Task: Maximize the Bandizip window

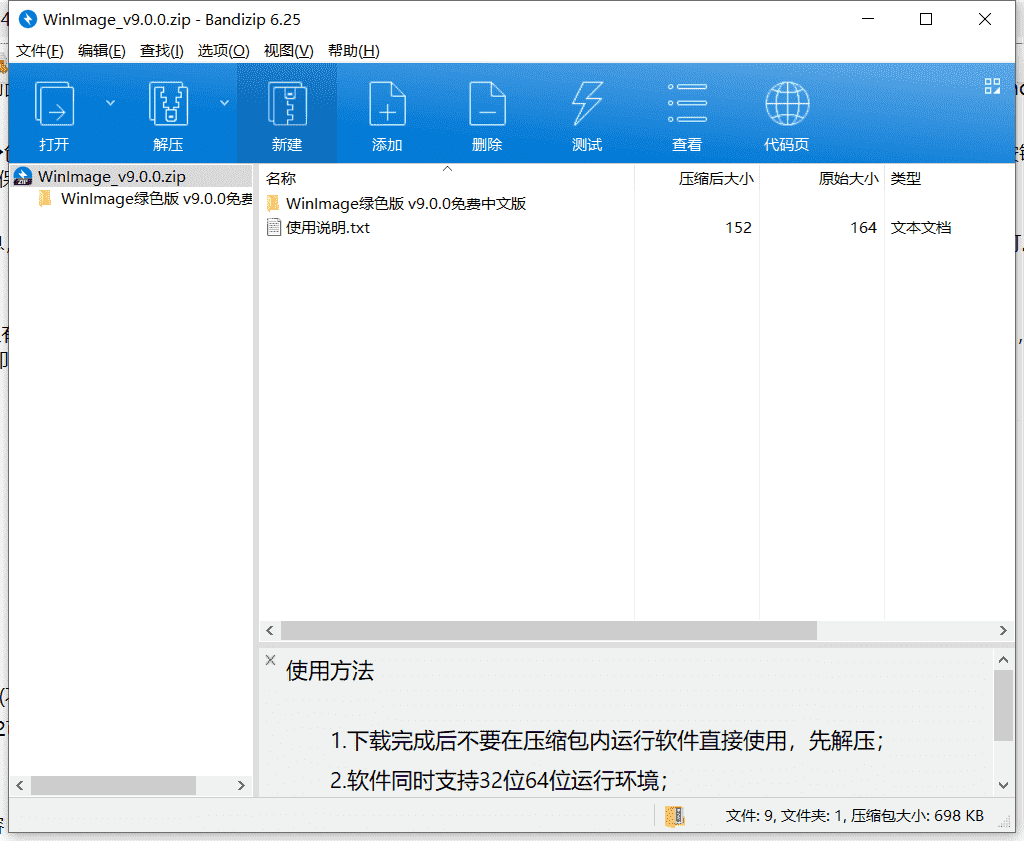Action: 926,20
